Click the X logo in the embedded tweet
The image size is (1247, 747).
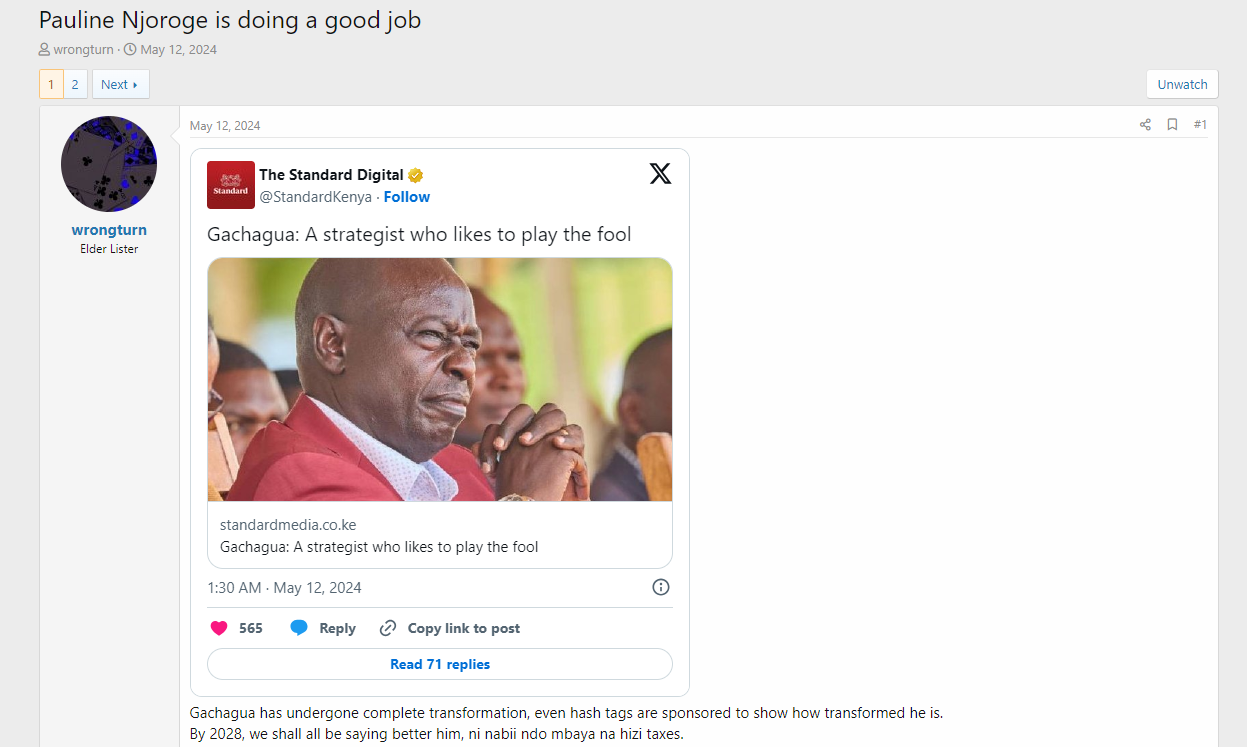coord(660,174)
